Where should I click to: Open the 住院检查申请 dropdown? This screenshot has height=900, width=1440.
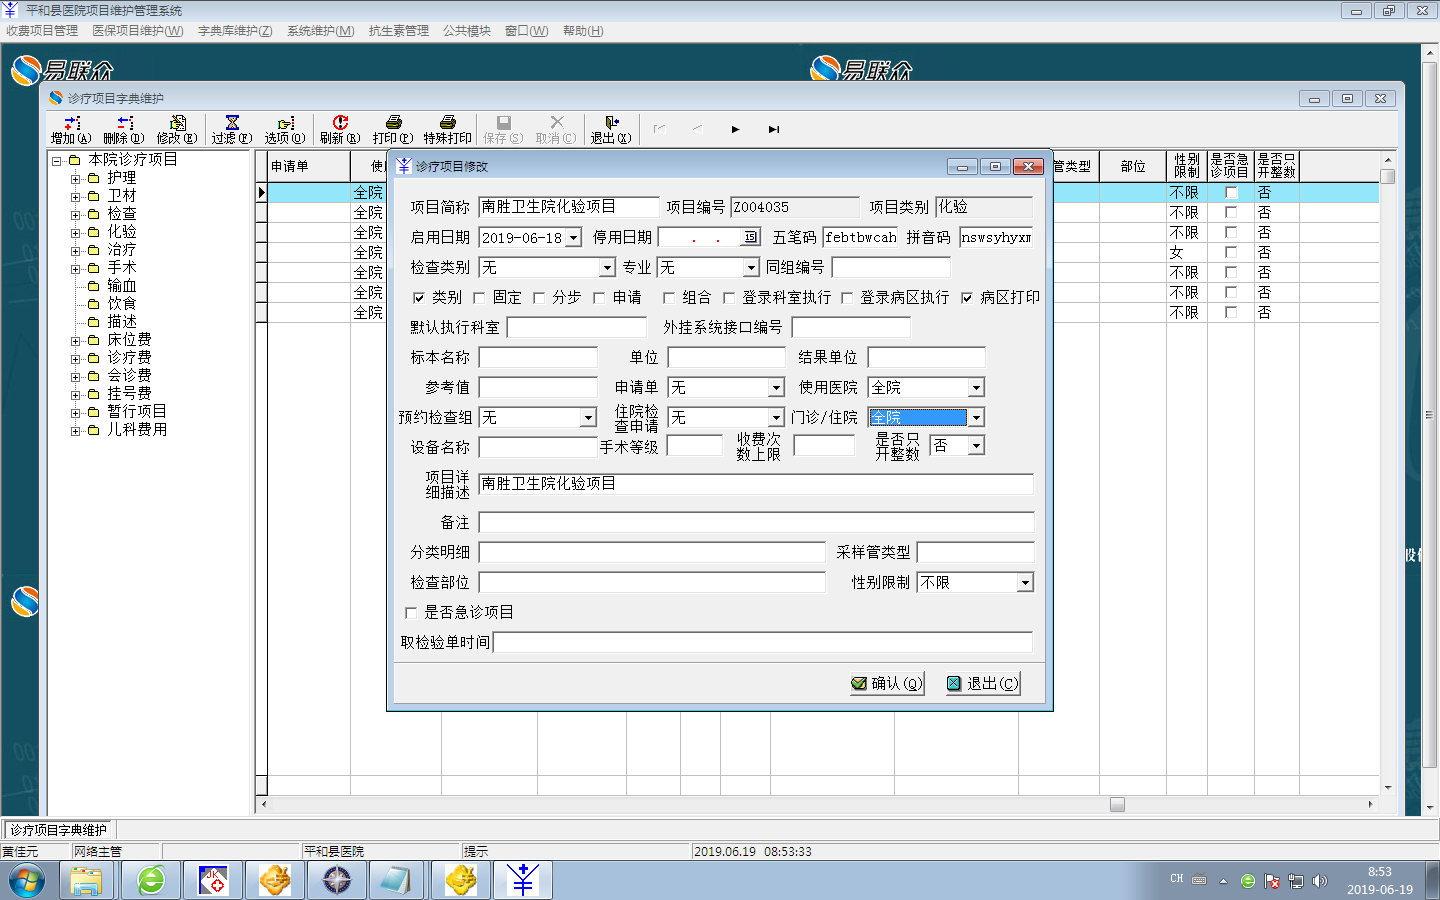pos(776,418)
